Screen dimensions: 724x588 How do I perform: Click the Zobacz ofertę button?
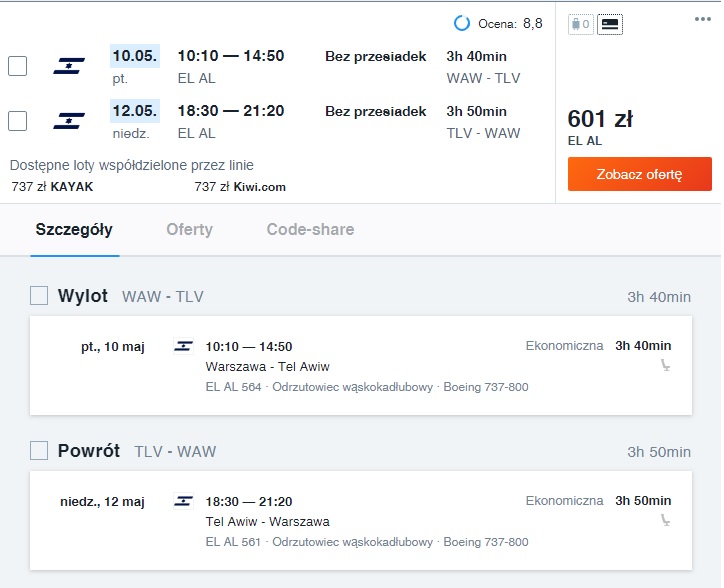tap(640, 174)
